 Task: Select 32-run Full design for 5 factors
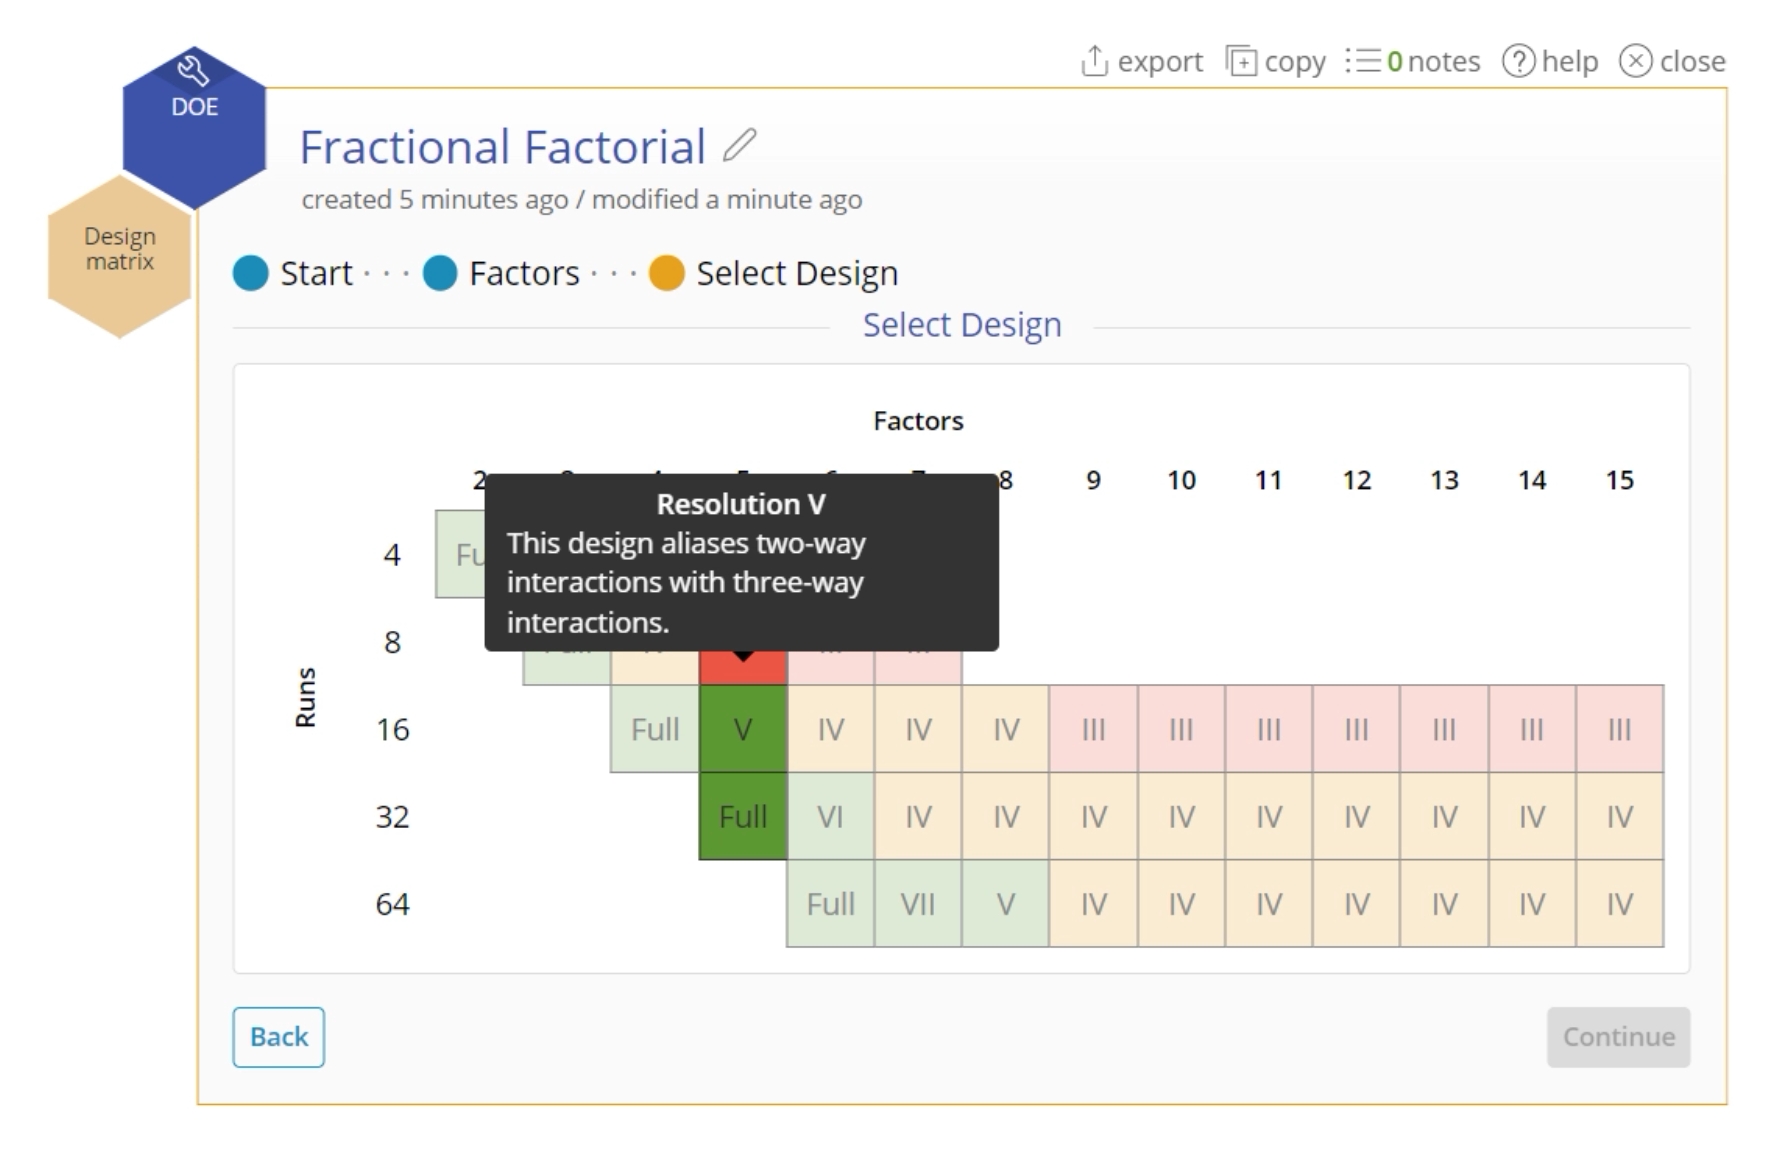pos(743,817)
